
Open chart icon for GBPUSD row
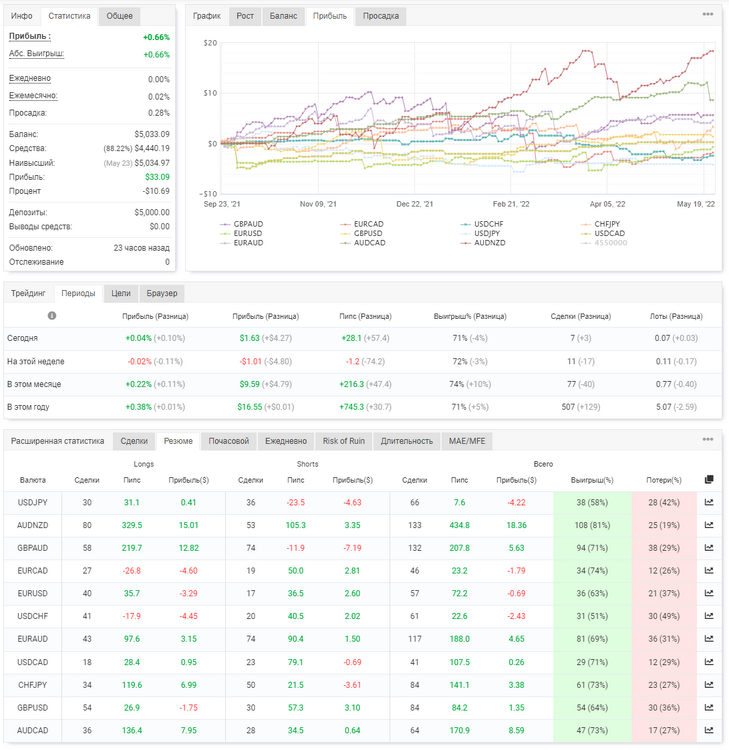709,707
